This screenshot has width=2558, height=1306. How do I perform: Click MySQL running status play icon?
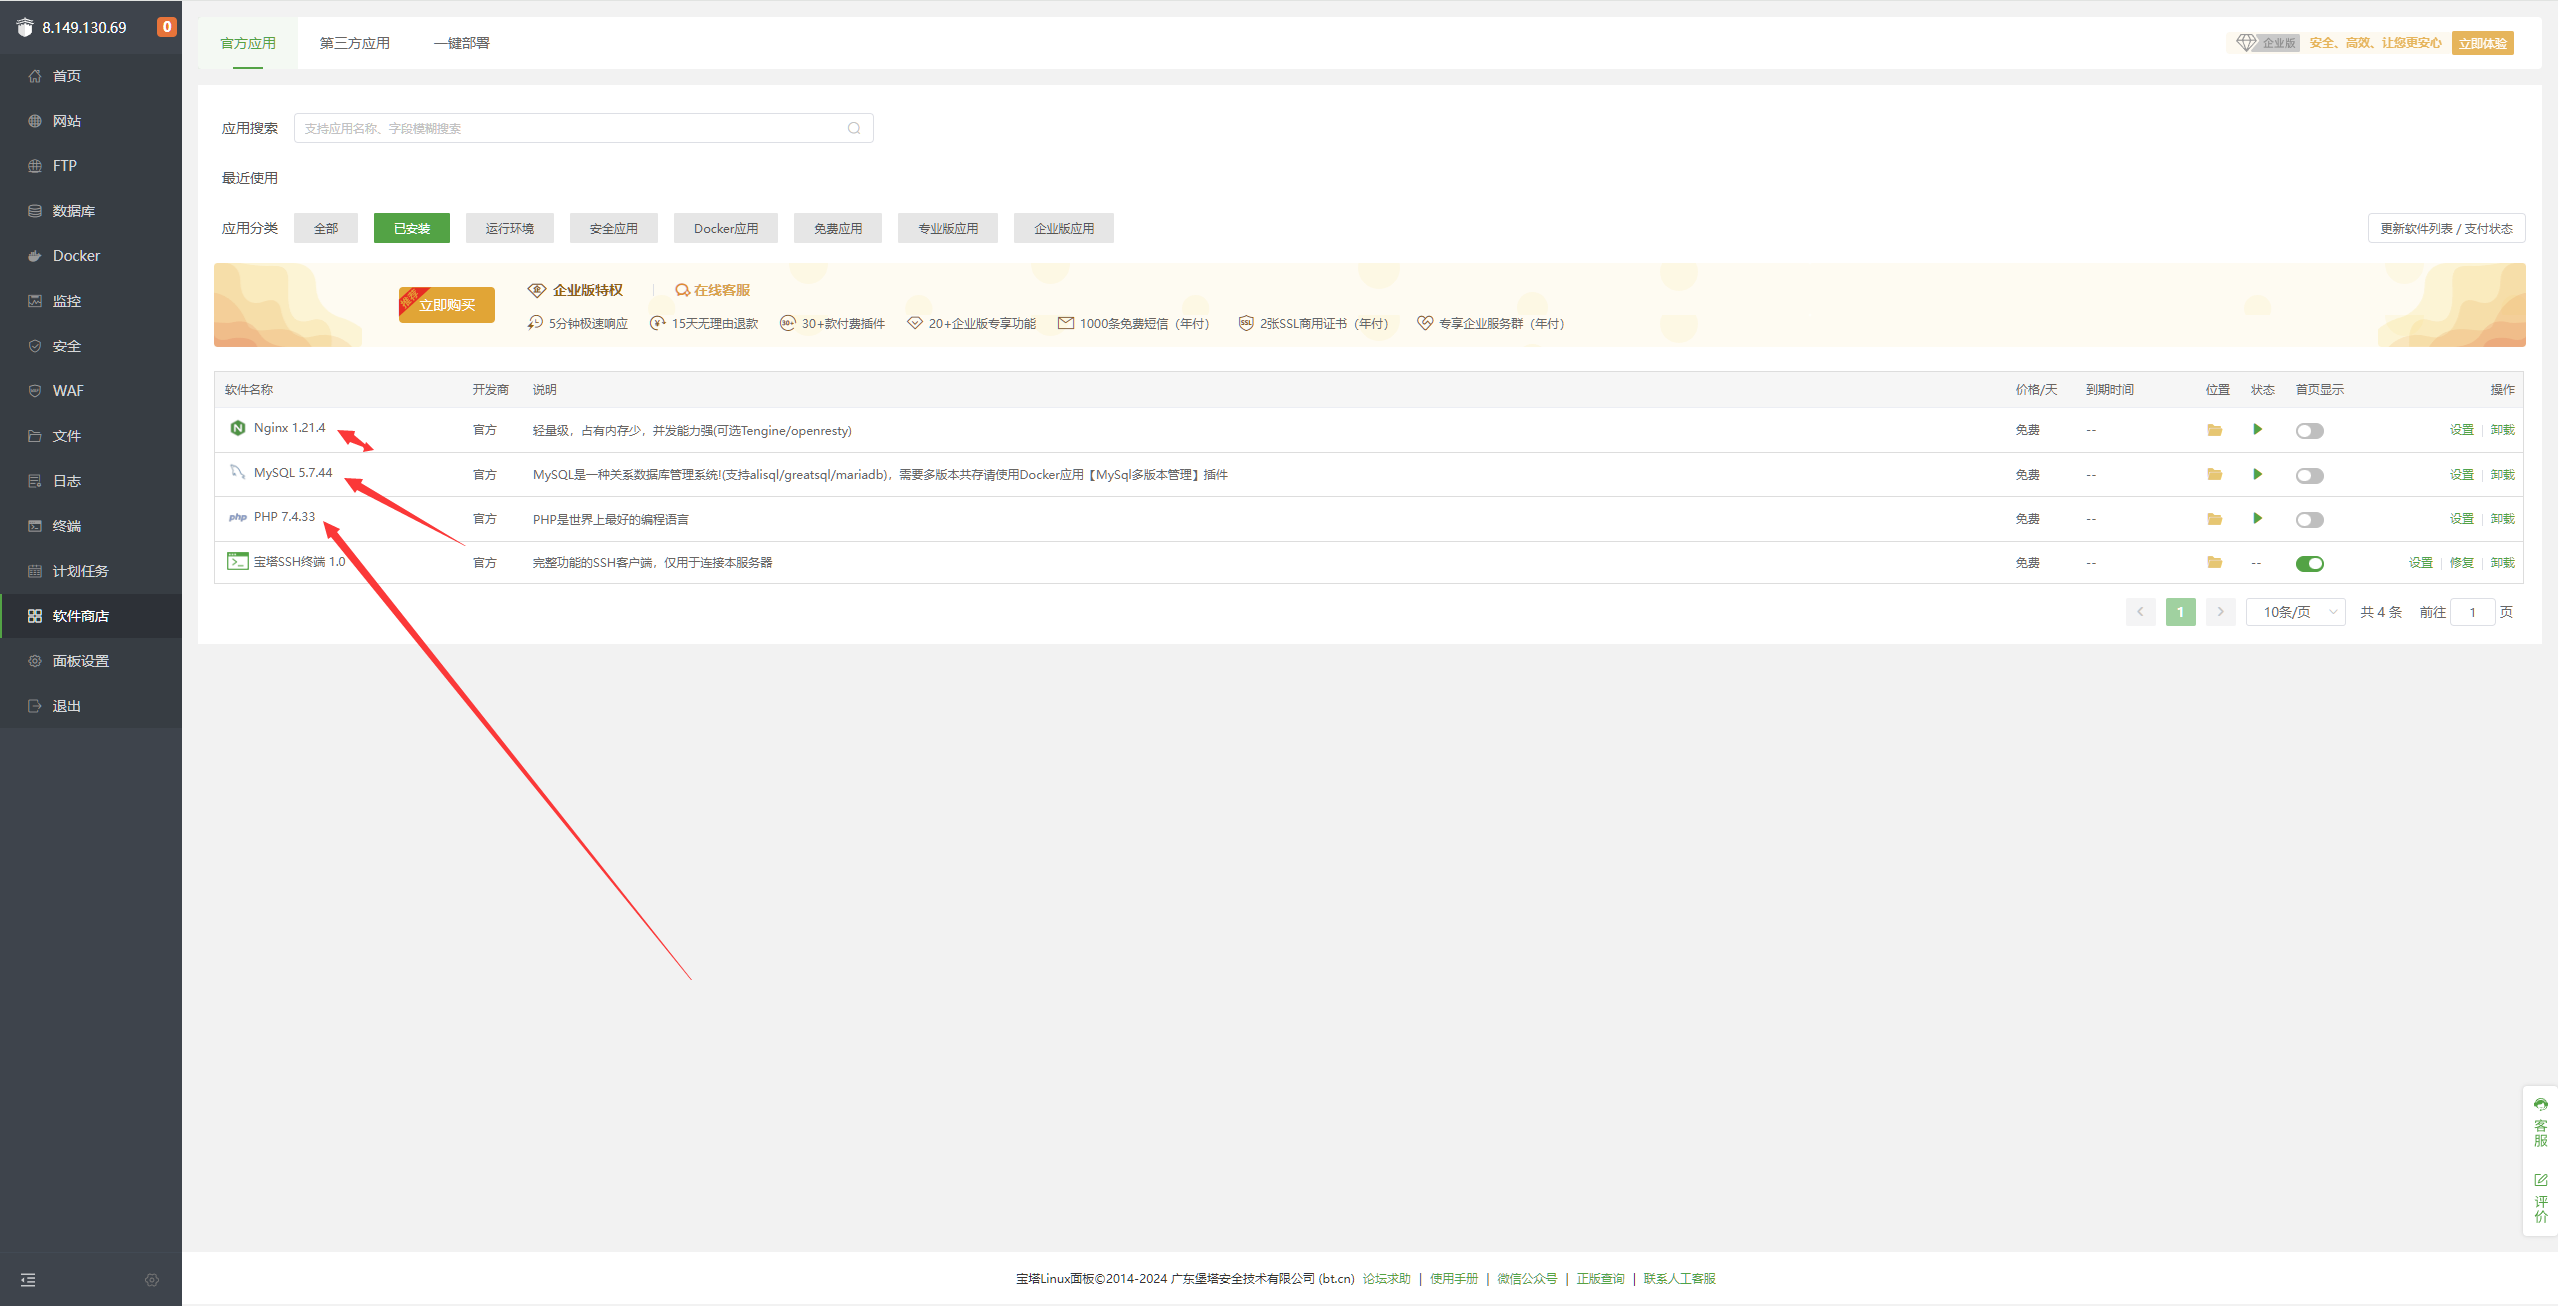point(2257,474)
